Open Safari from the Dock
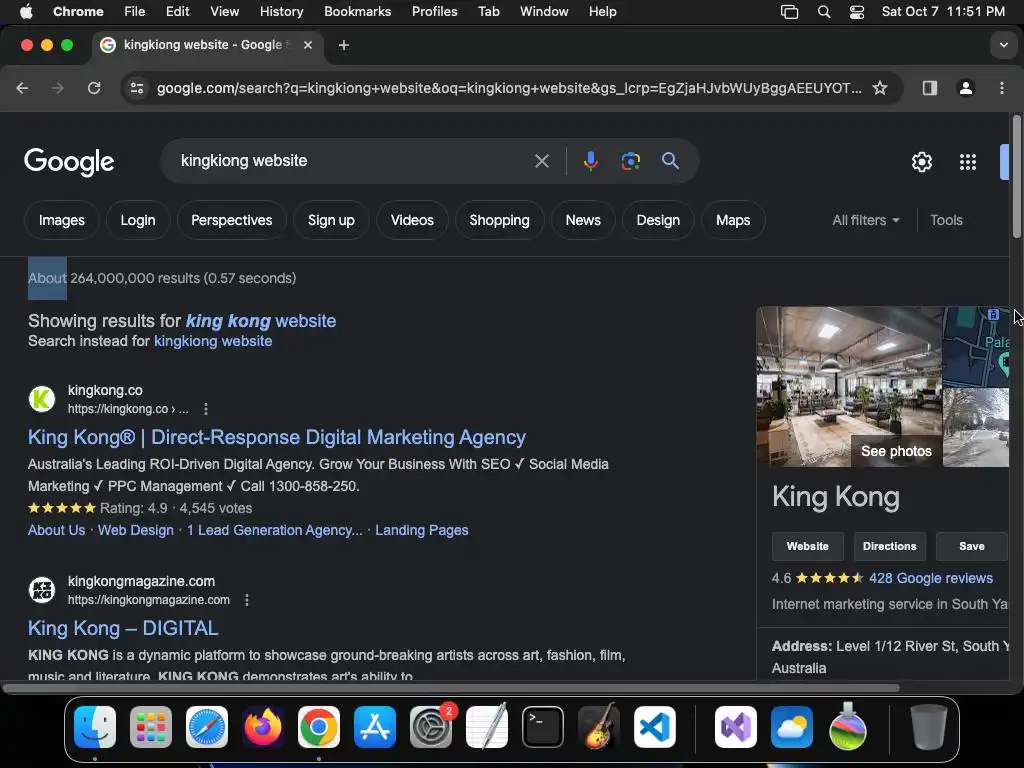 [207, 727]
